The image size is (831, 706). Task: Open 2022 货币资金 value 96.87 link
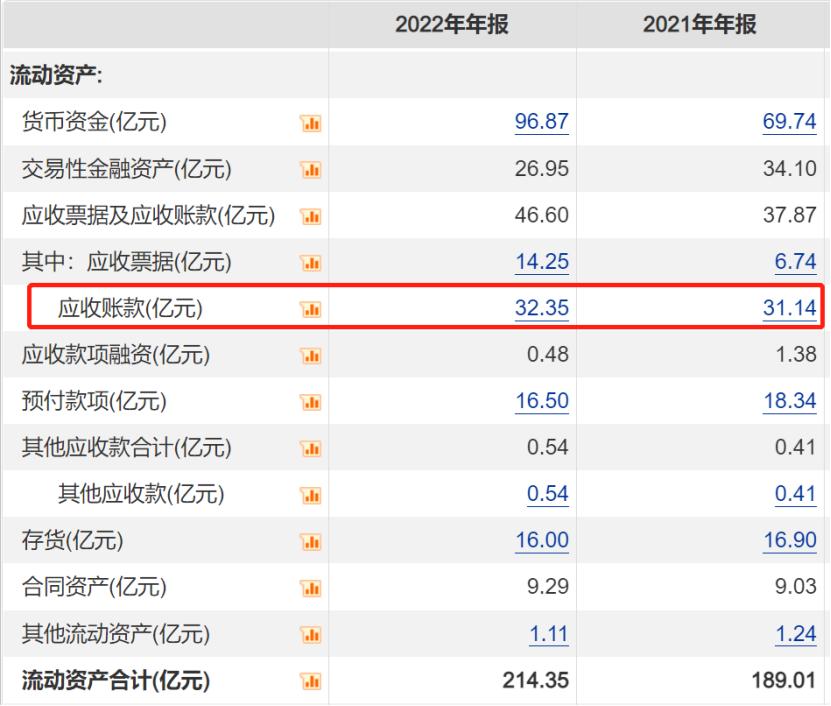[541, 122]
